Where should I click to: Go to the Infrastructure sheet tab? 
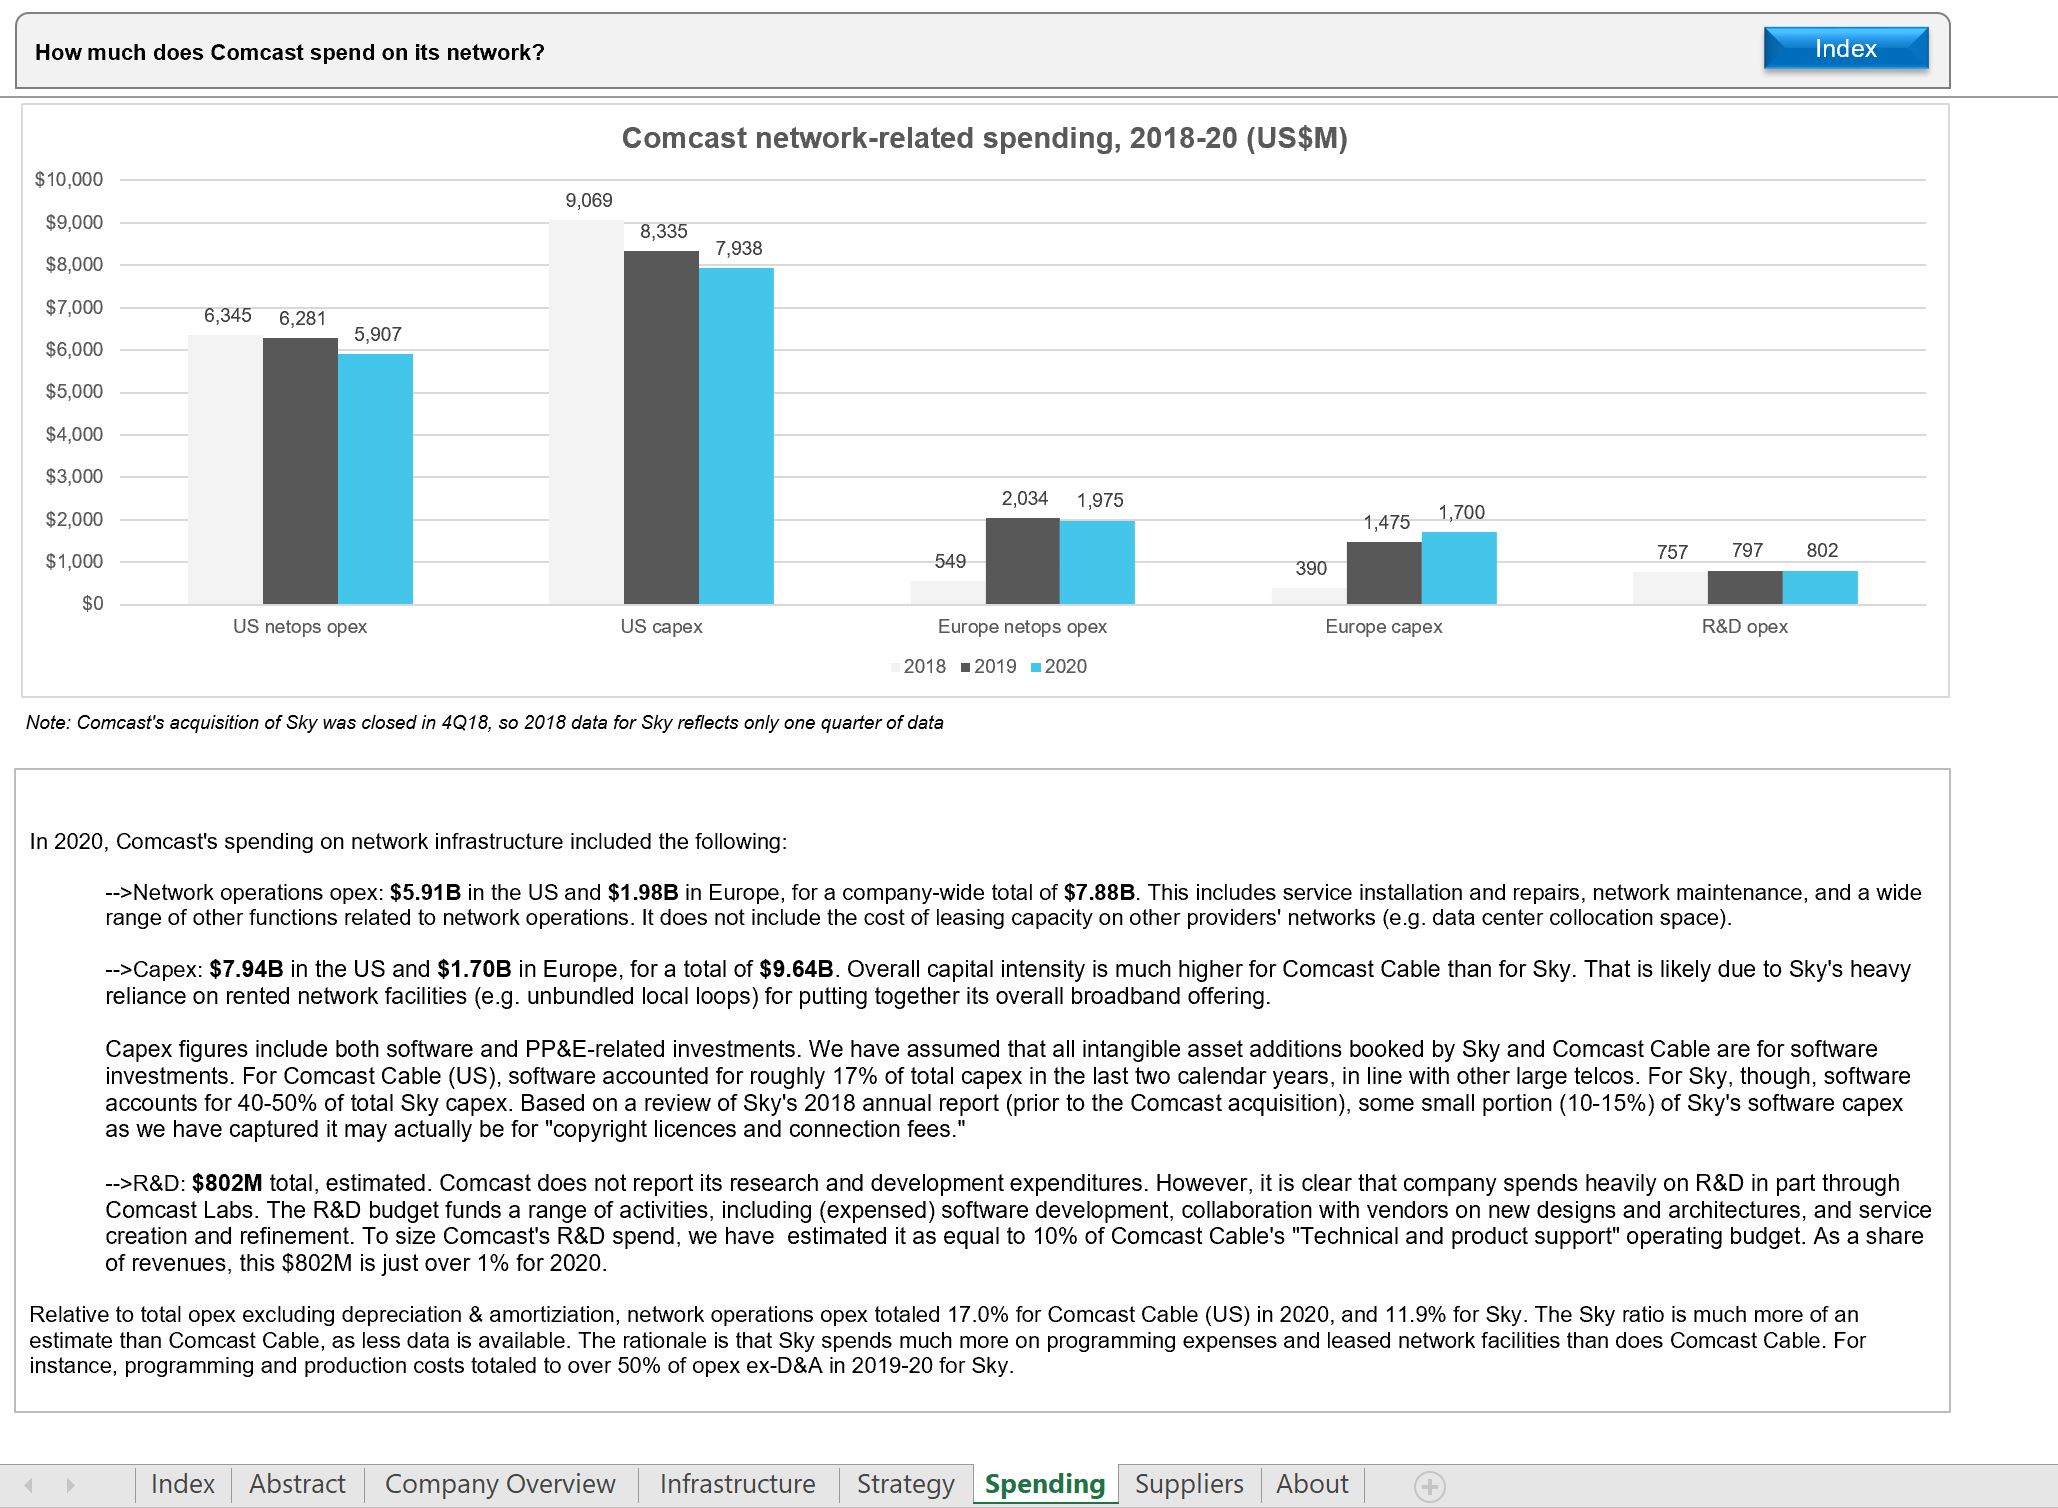[737, 1484]
